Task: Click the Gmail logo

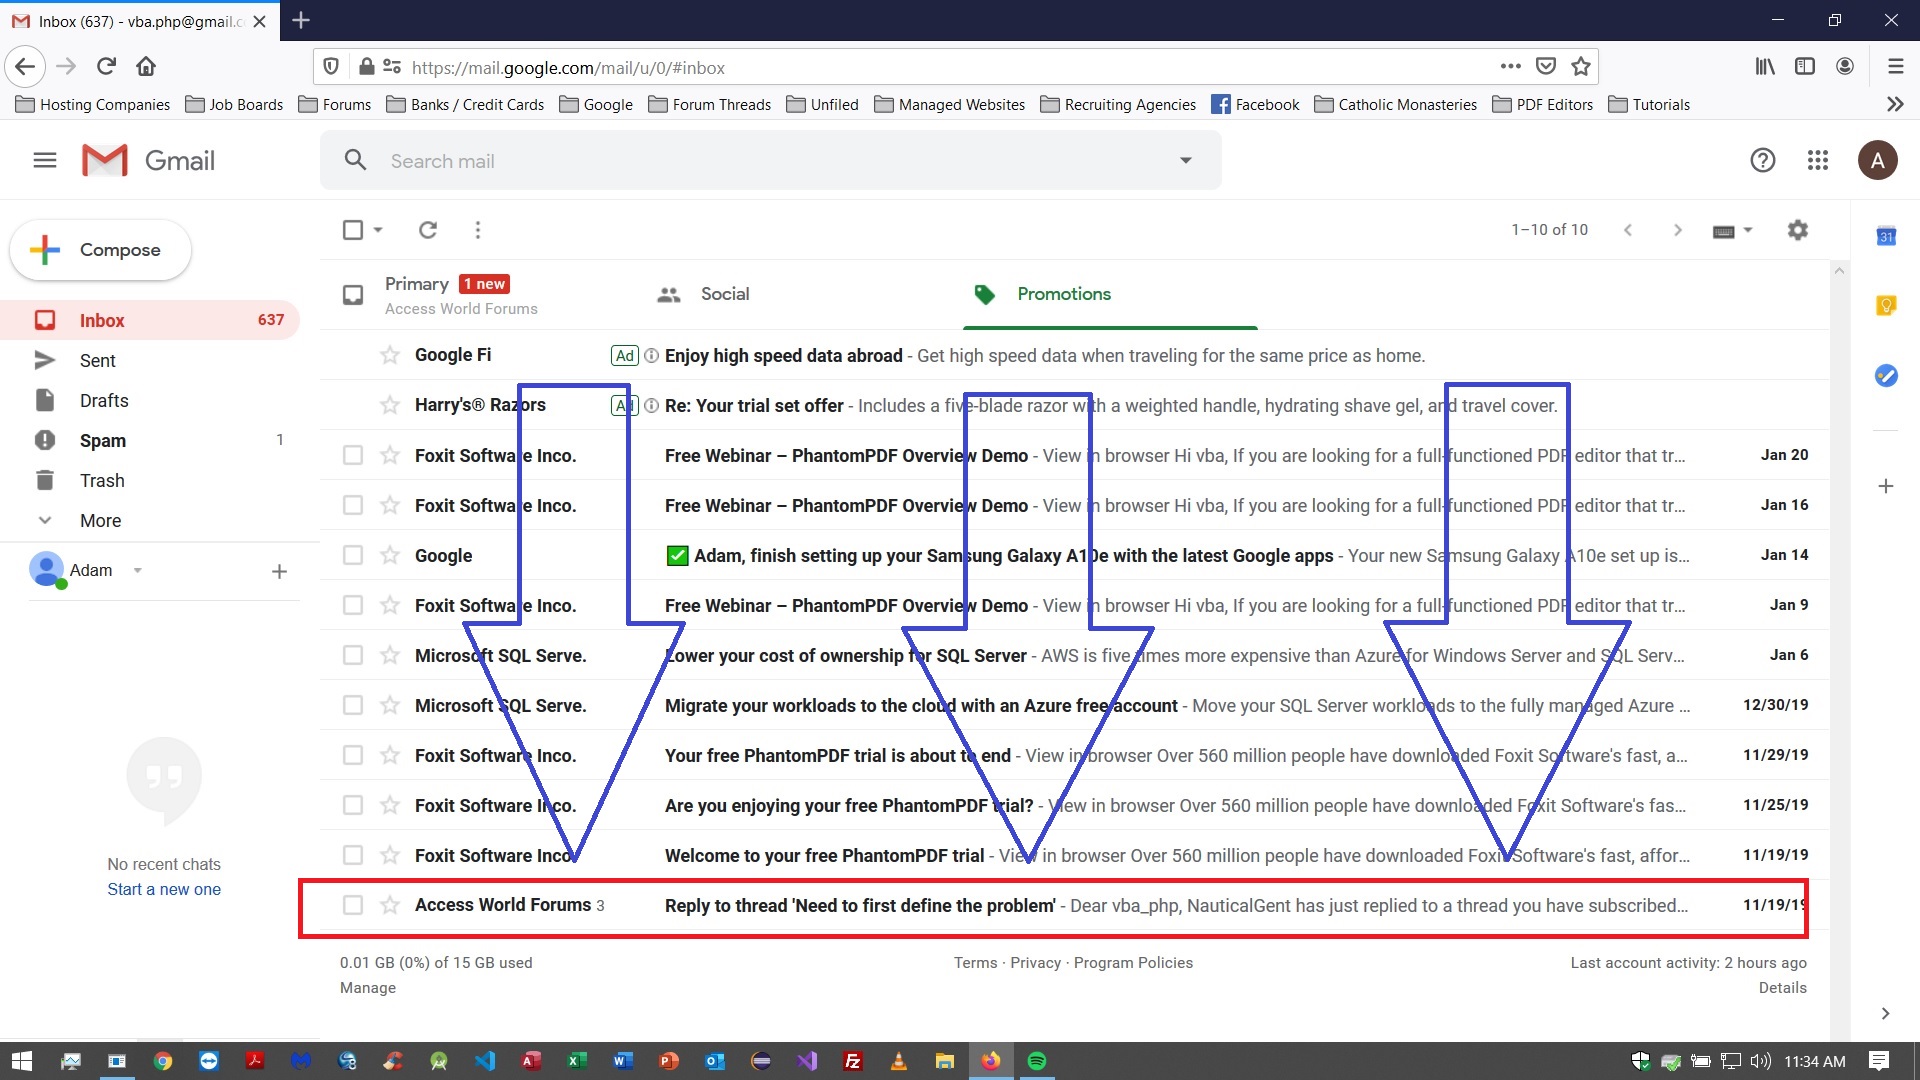Action: click(148, 160)
